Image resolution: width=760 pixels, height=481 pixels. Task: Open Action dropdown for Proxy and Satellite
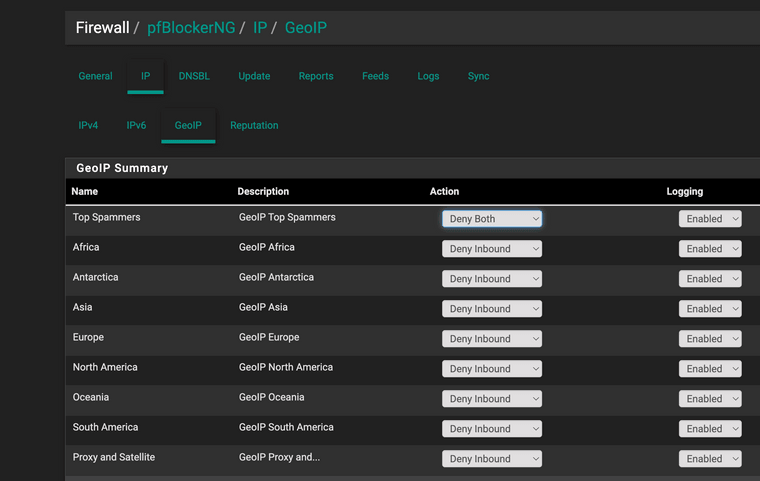click(491, 459)
